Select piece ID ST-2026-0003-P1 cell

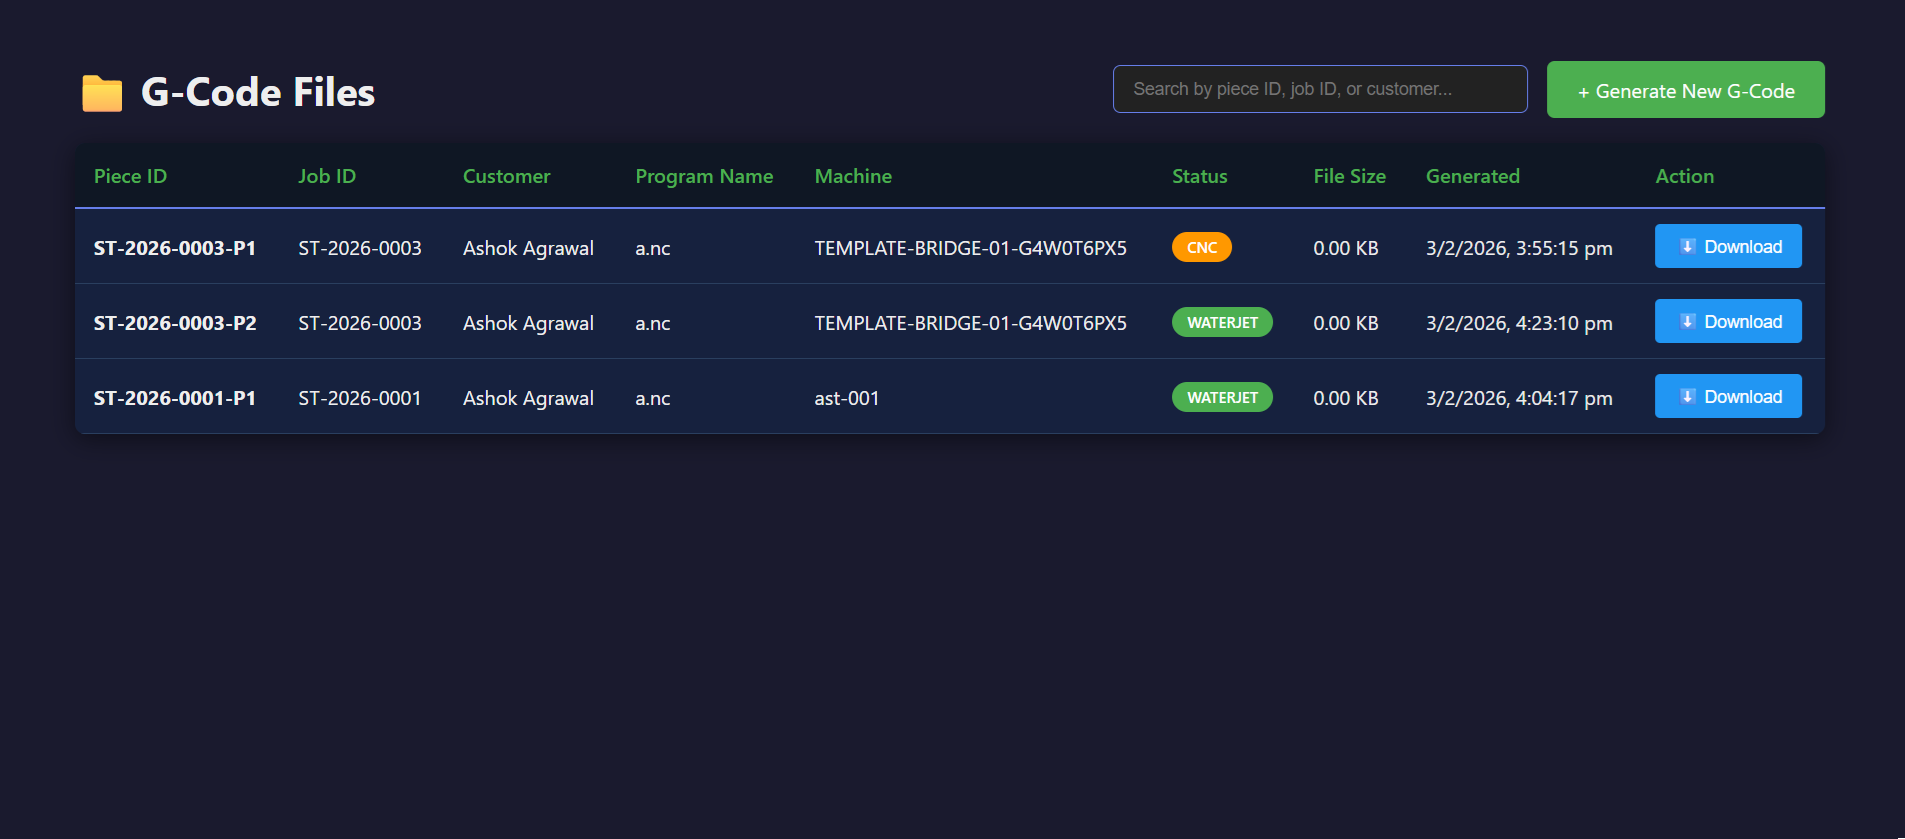pos(175,248)
